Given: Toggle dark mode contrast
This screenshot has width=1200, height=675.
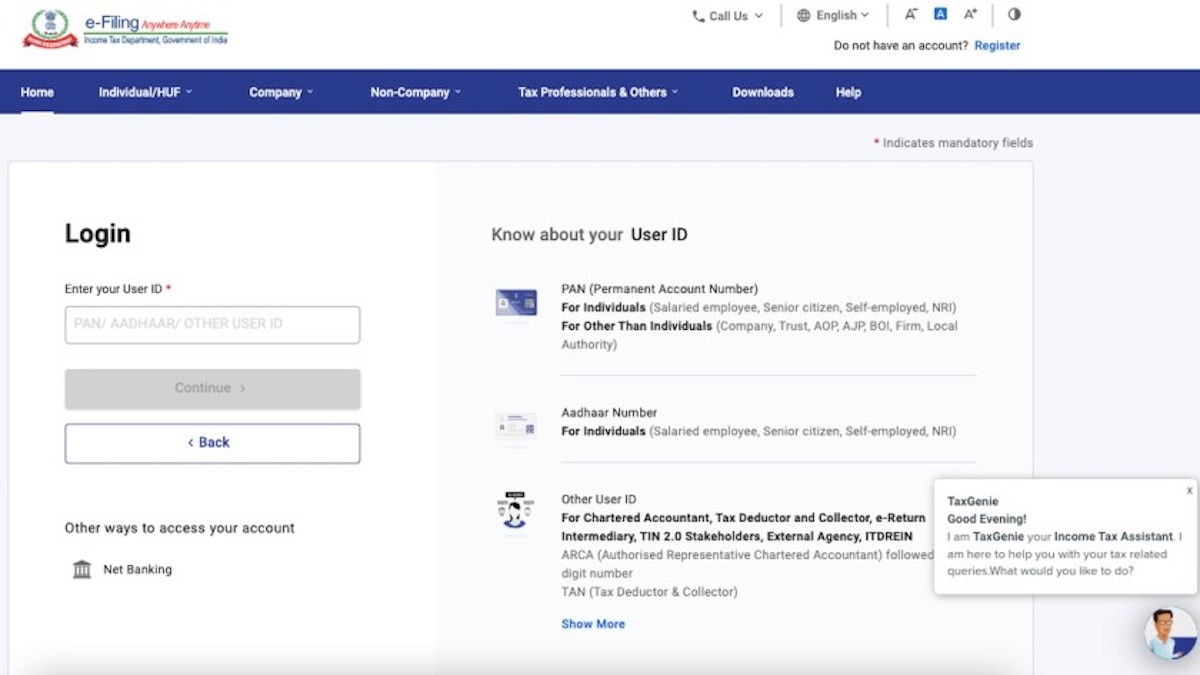Looking at the screenshot, I should (x=1014, y=14).
